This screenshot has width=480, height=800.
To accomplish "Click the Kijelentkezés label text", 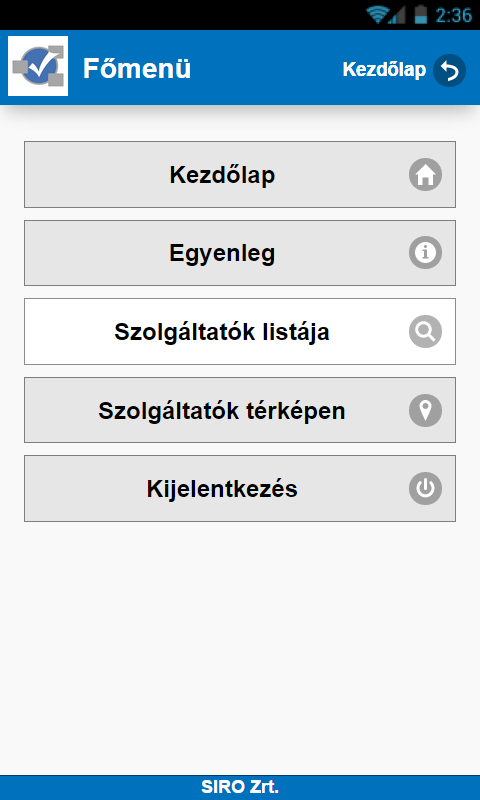I will [x=222, y=489].
